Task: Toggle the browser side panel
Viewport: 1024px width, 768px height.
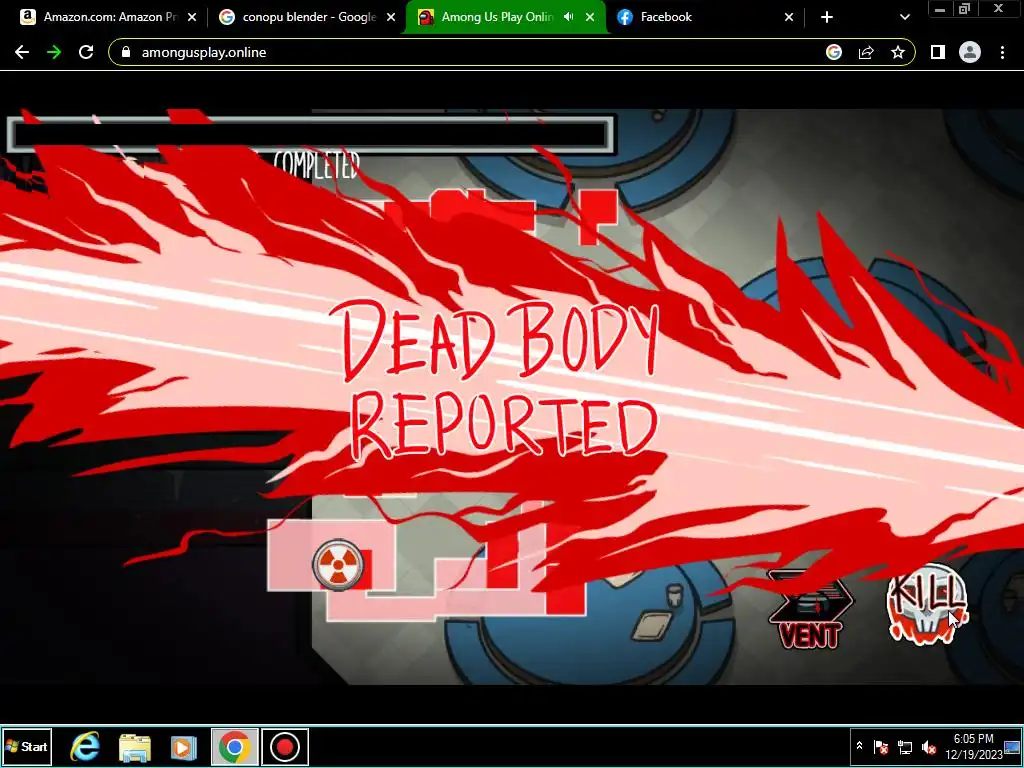Action: coord(938,52)
